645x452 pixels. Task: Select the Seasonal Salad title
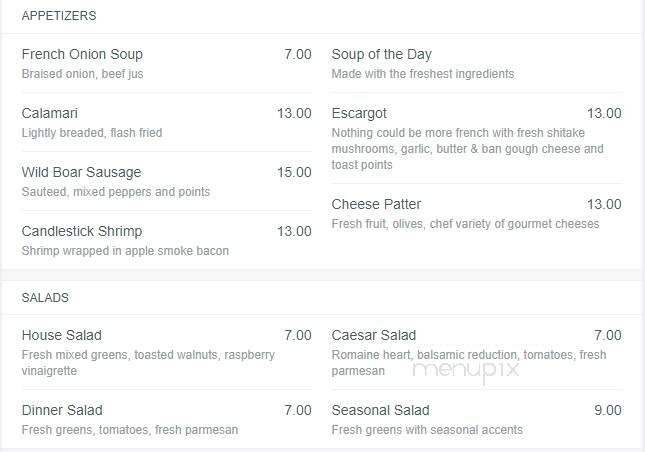tap(380, 410)
